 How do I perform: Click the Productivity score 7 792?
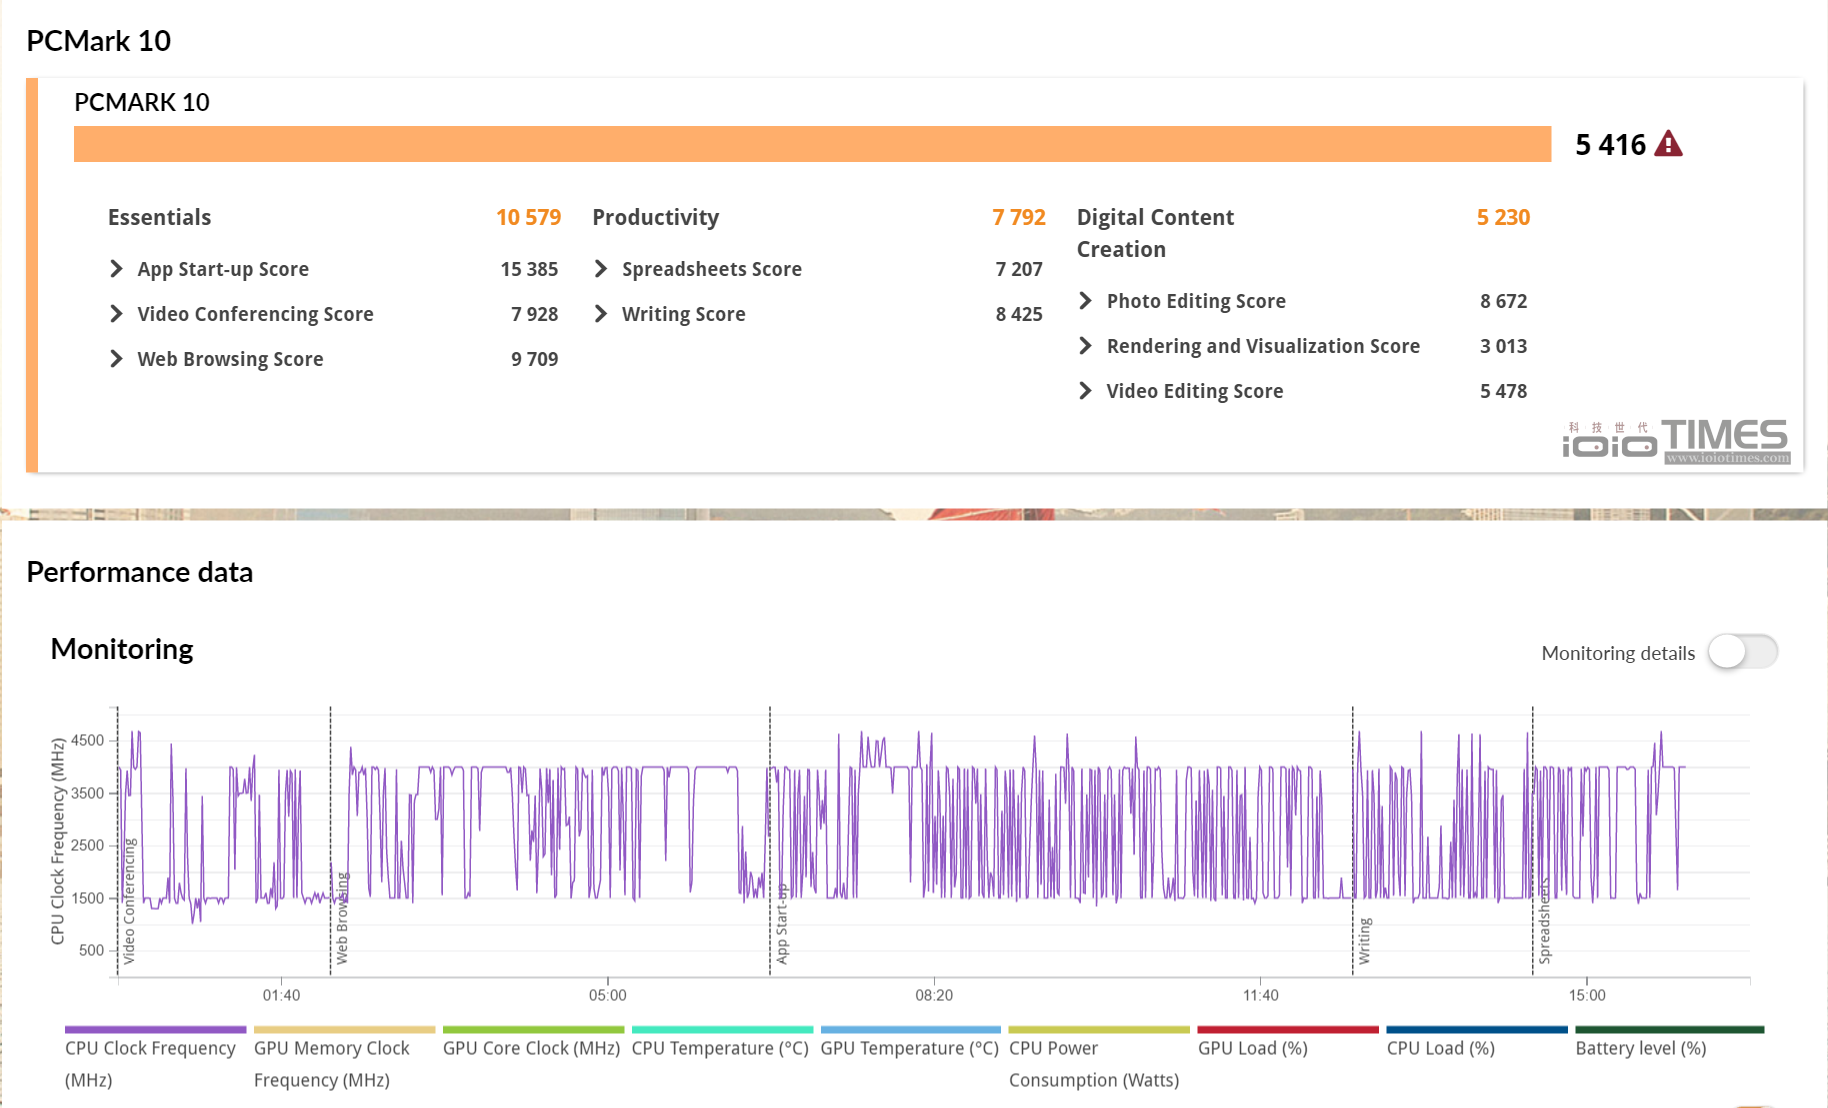(1018, 217)
